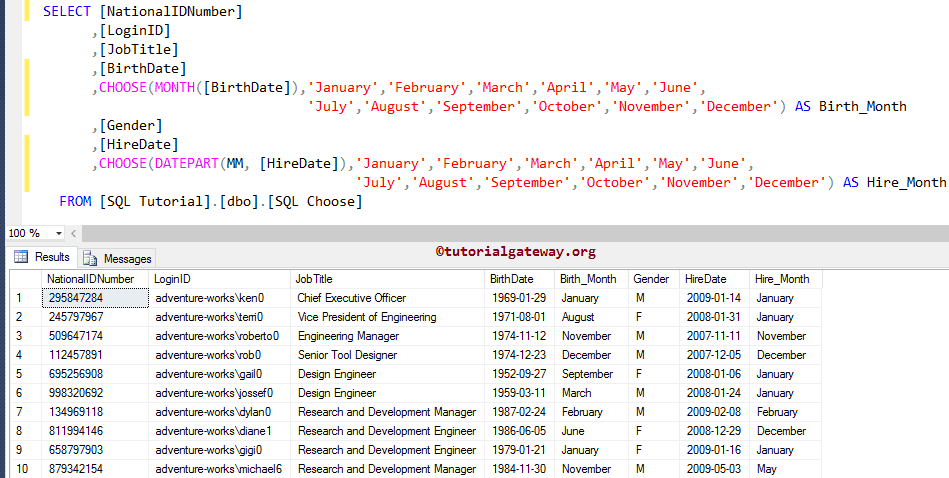Click the horizontal editor scrollbar track
The width and height of the screenshot is (949, 478).
click(500, 233)
